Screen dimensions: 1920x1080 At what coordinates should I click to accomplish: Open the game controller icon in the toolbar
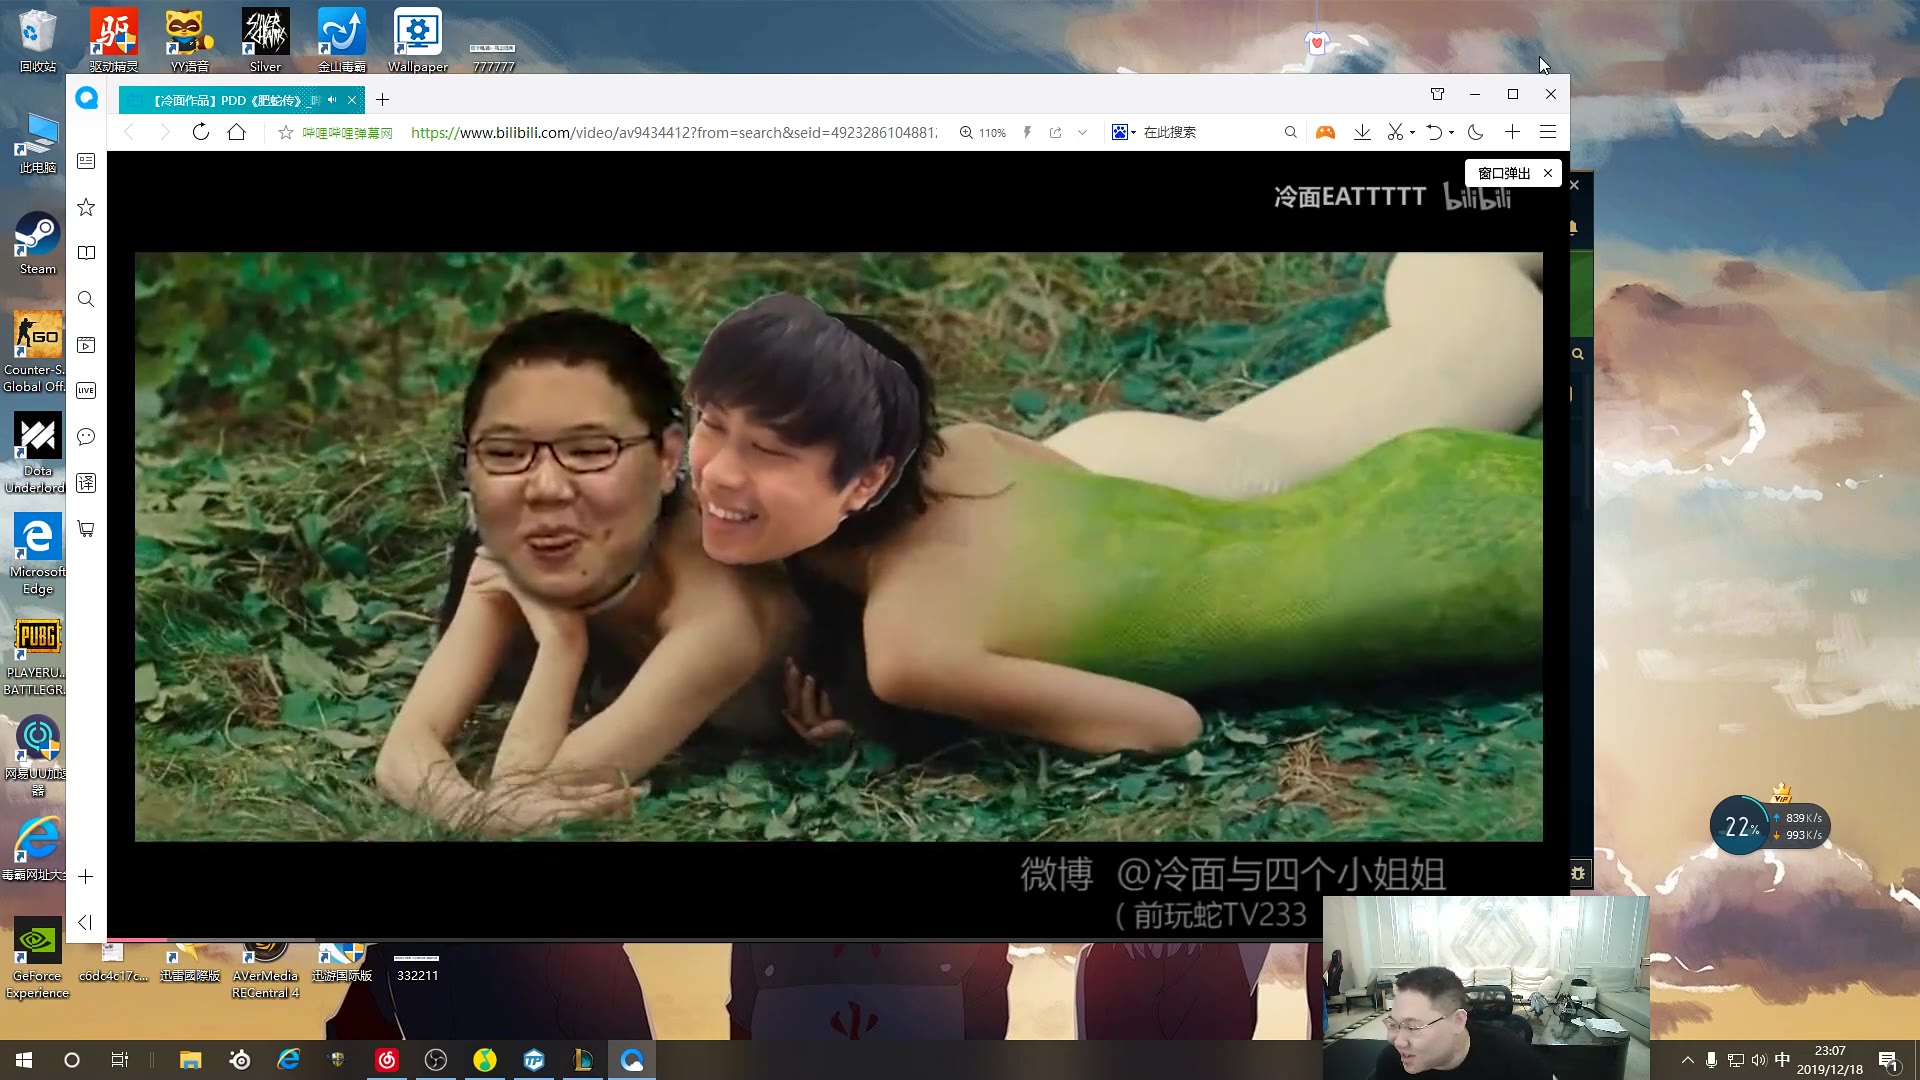pyautogui.click(x=1325, y=132)
